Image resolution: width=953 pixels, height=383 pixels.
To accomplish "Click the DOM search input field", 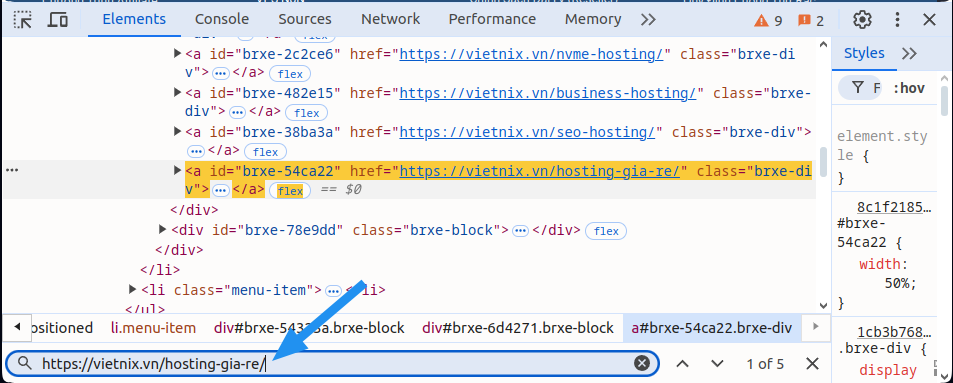I will (x=334, y=364).
